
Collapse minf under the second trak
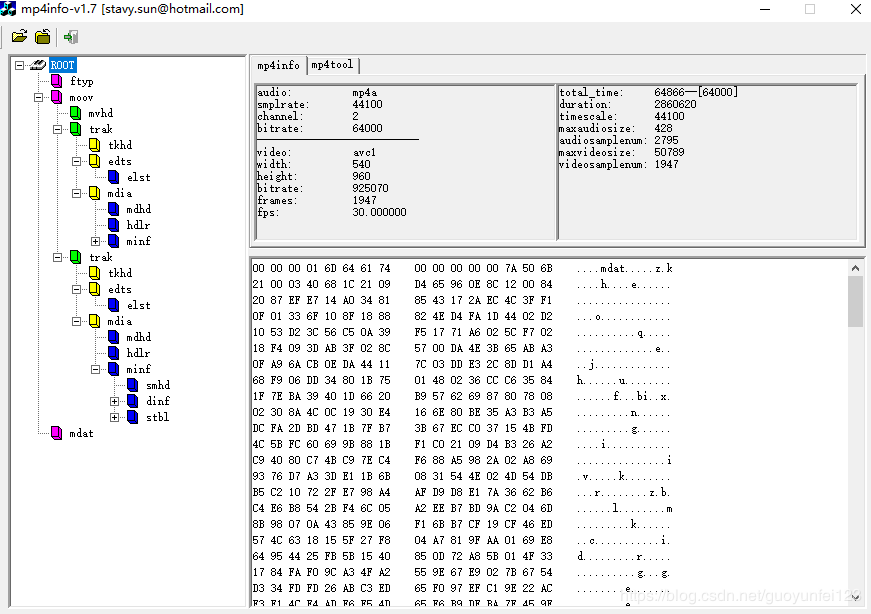[96, 370]
